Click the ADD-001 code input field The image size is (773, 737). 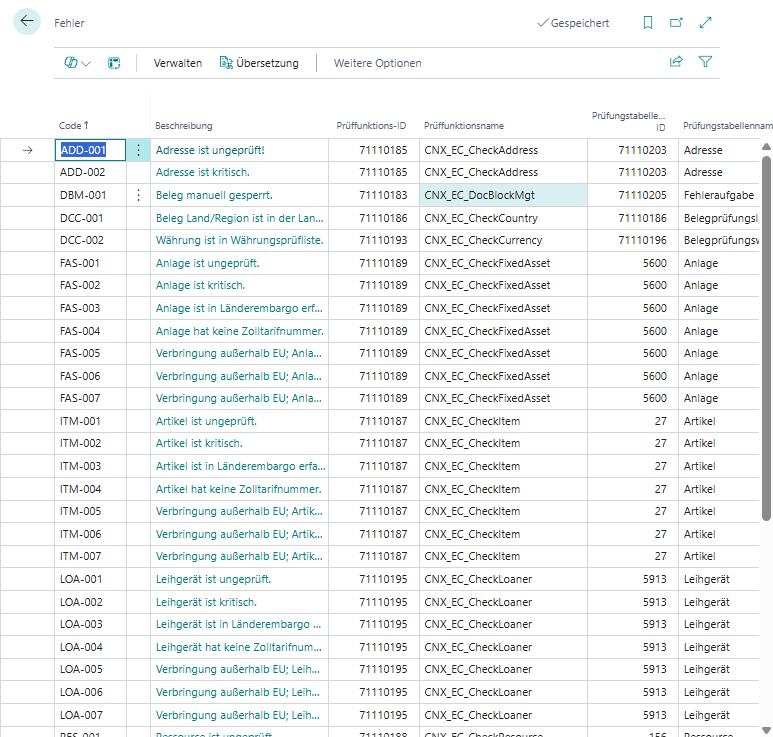(89, 150)
